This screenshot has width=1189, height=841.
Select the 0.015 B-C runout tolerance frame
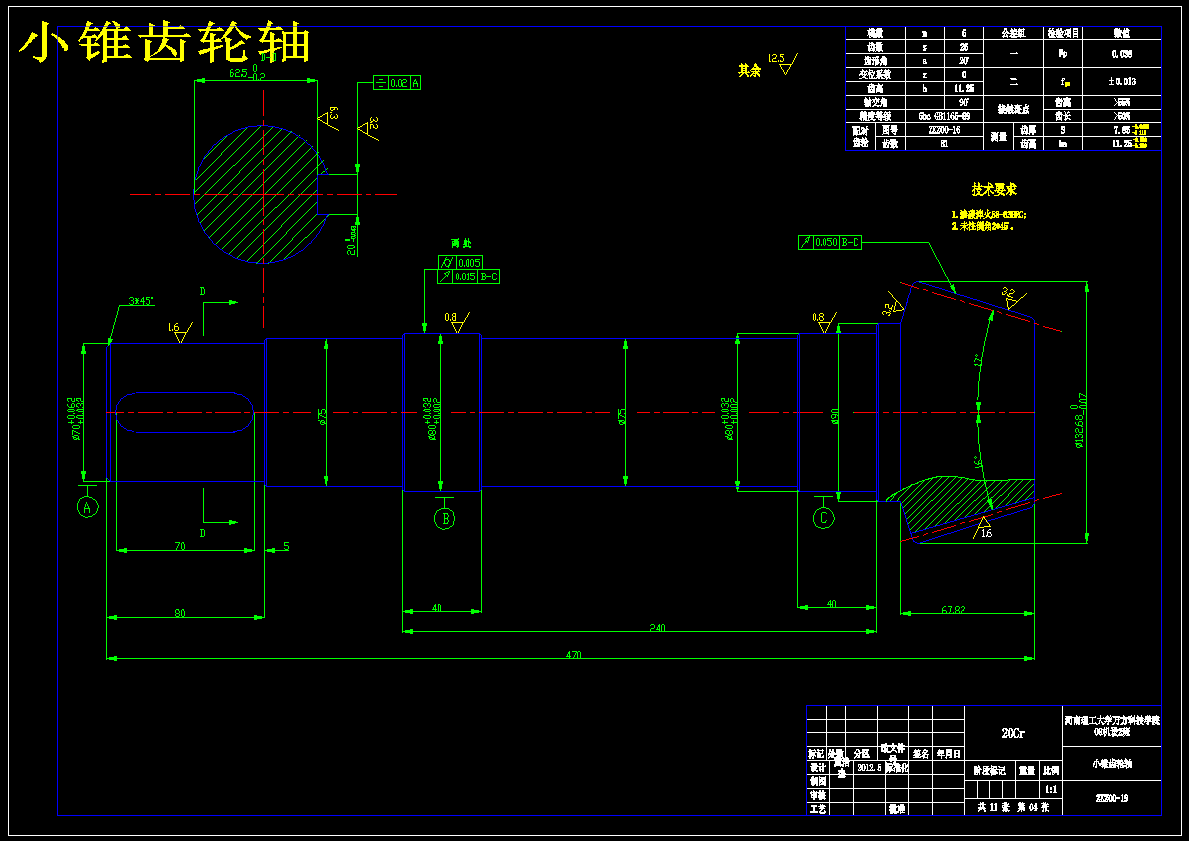pyautogui.click(x=469, y=277)
